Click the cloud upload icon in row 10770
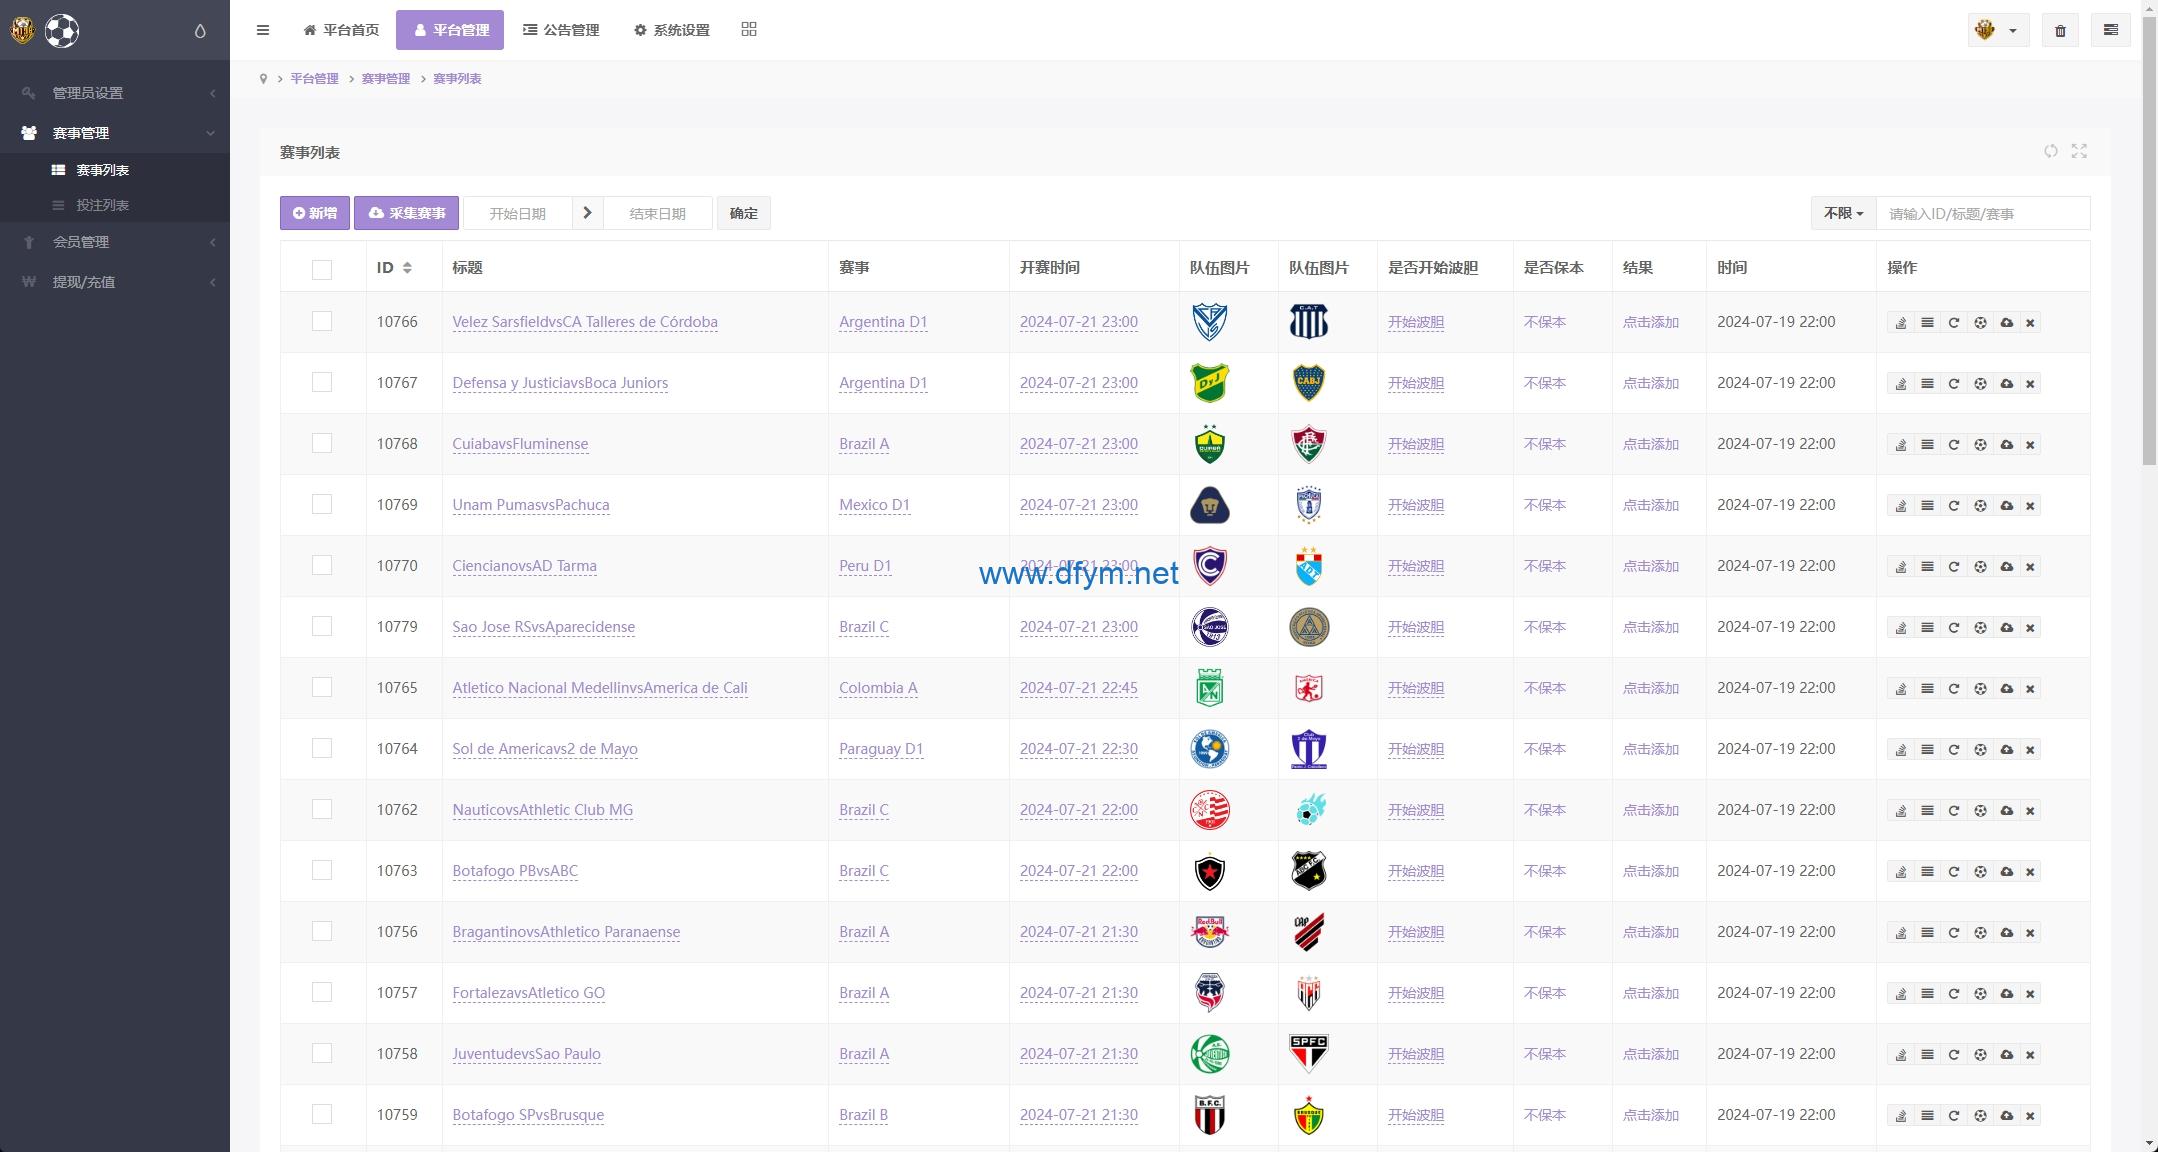 (2006, 567)
